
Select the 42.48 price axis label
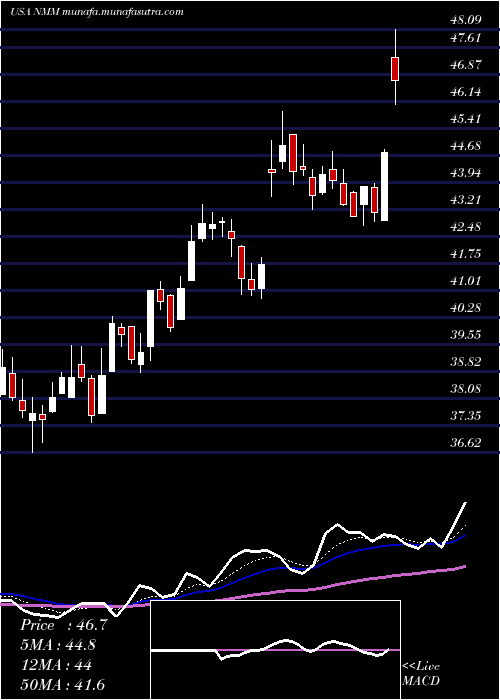(467, 227)
